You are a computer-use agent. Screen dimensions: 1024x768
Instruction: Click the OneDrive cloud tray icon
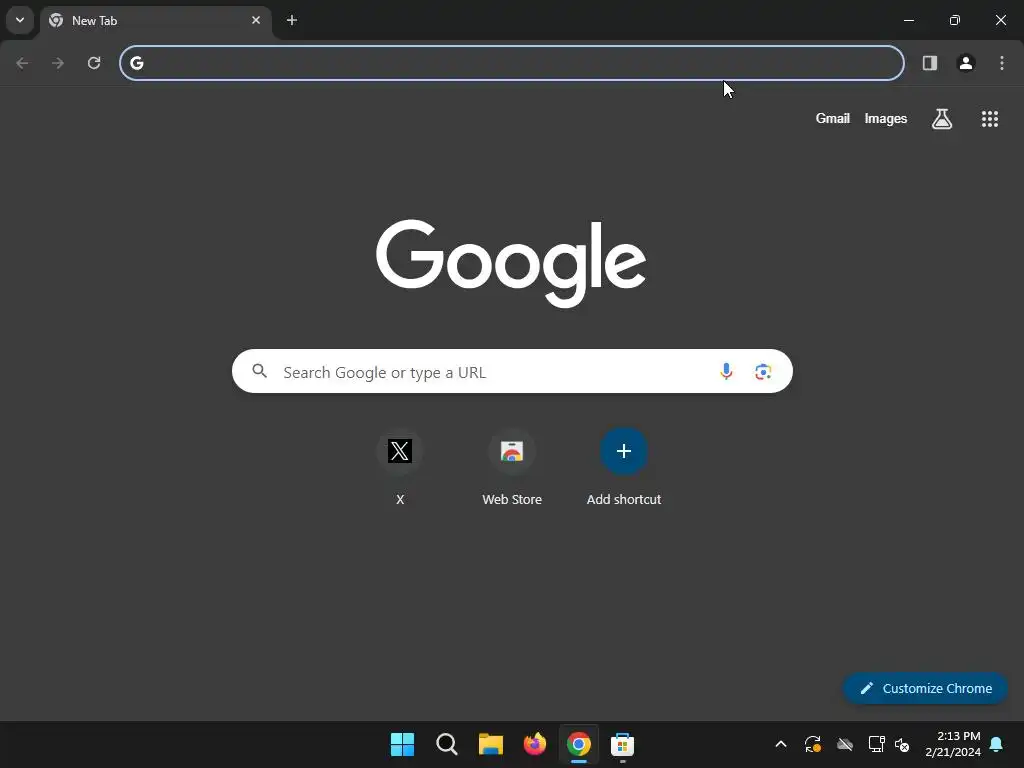pos(845,744)
